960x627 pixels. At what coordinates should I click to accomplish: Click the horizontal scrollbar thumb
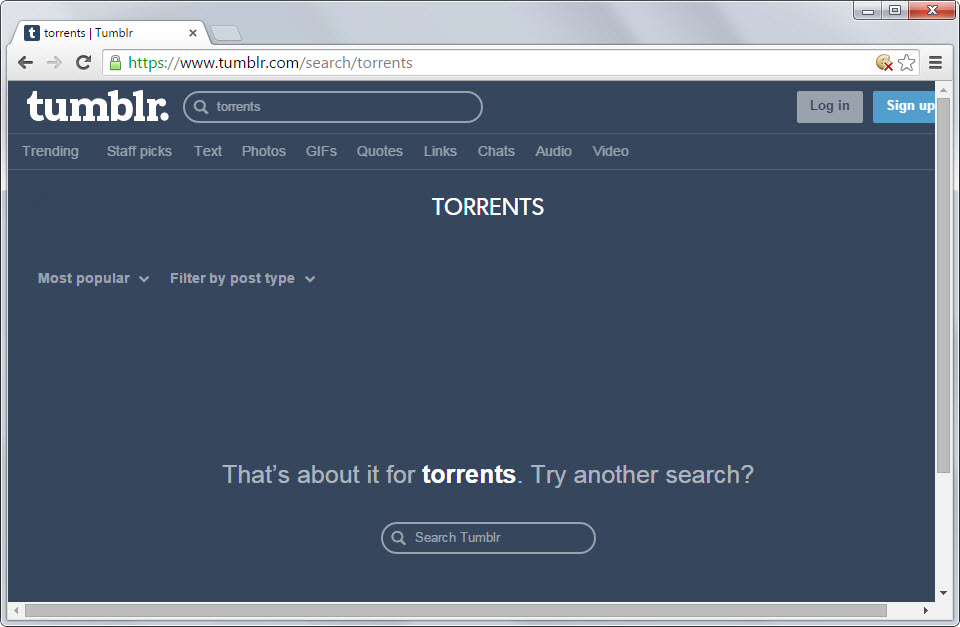[456, 610]
